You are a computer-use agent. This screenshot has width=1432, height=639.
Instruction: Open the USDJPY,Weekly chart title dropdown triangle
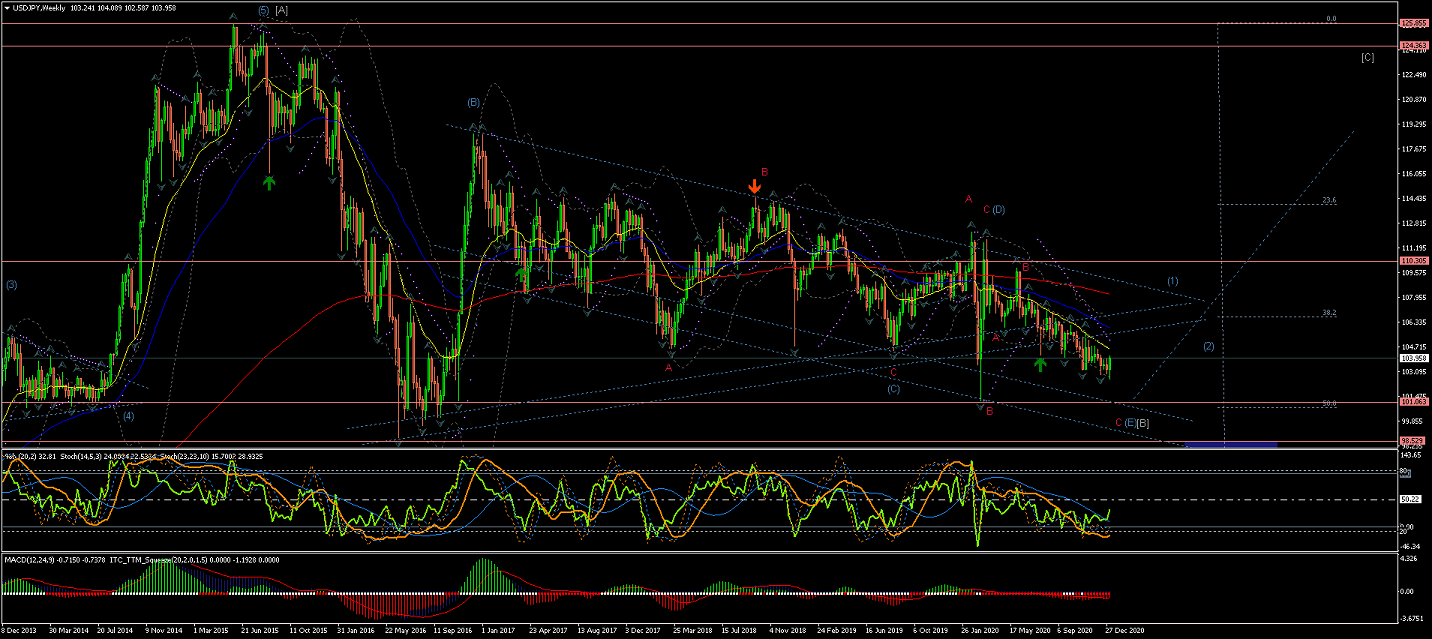point(8,8)
